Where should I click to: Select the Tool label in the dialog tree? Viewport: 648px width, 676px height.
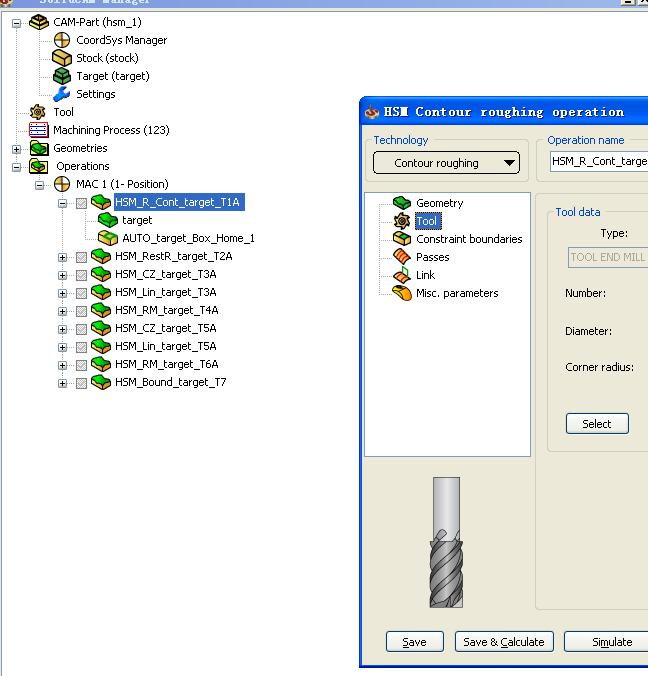click(427, 221)
